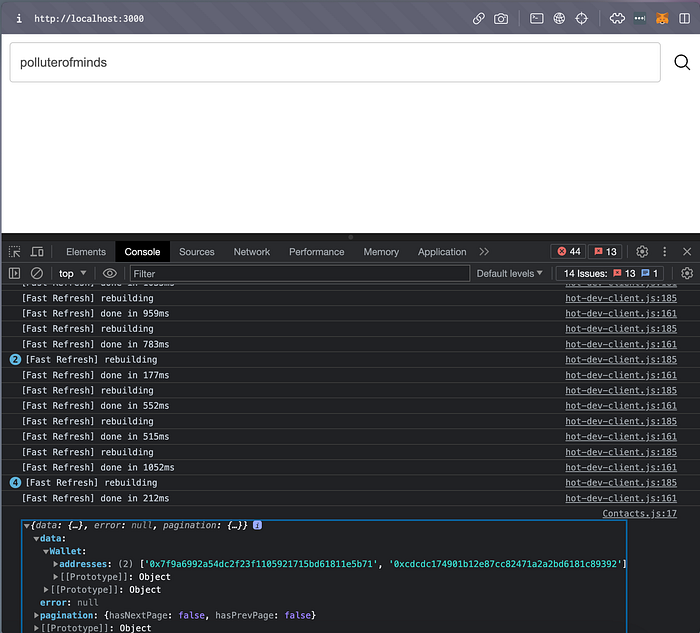Open the 'top' JavaScript context dropdown

coord(72,273)
